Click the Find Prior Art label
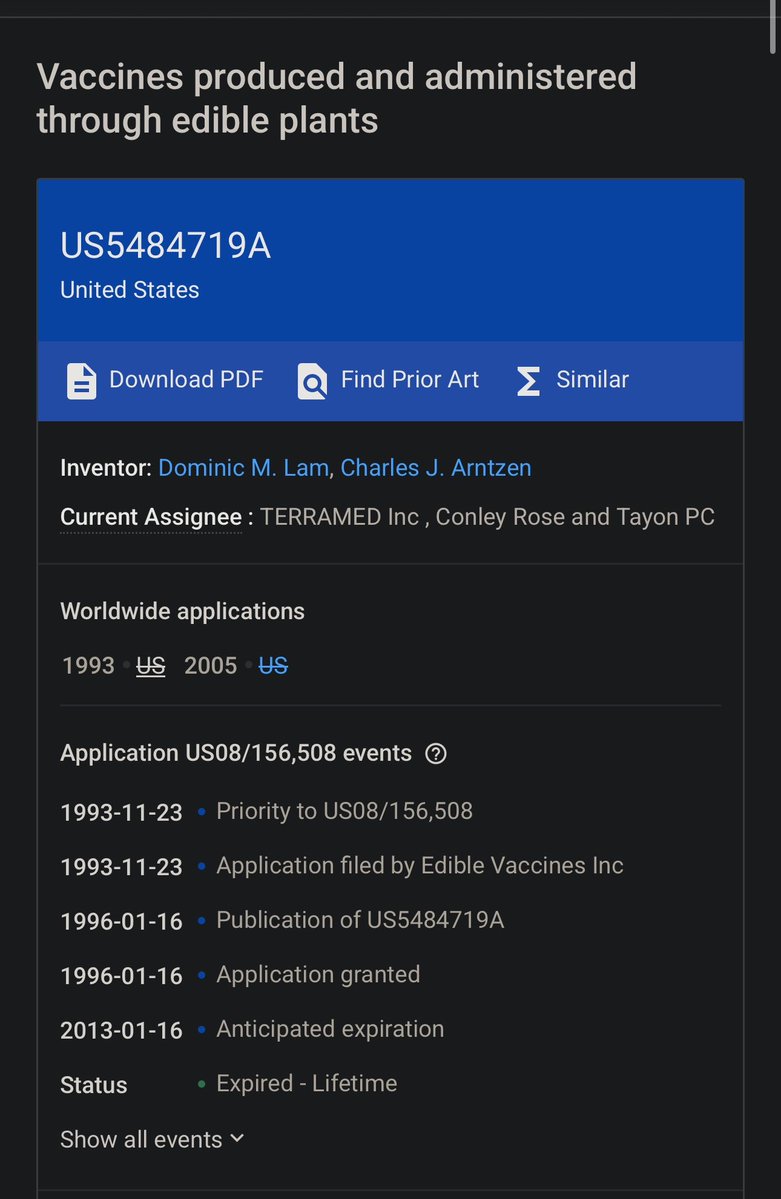Image resolution: width=781 pixels, height=1199 pixels. (410, 379)
